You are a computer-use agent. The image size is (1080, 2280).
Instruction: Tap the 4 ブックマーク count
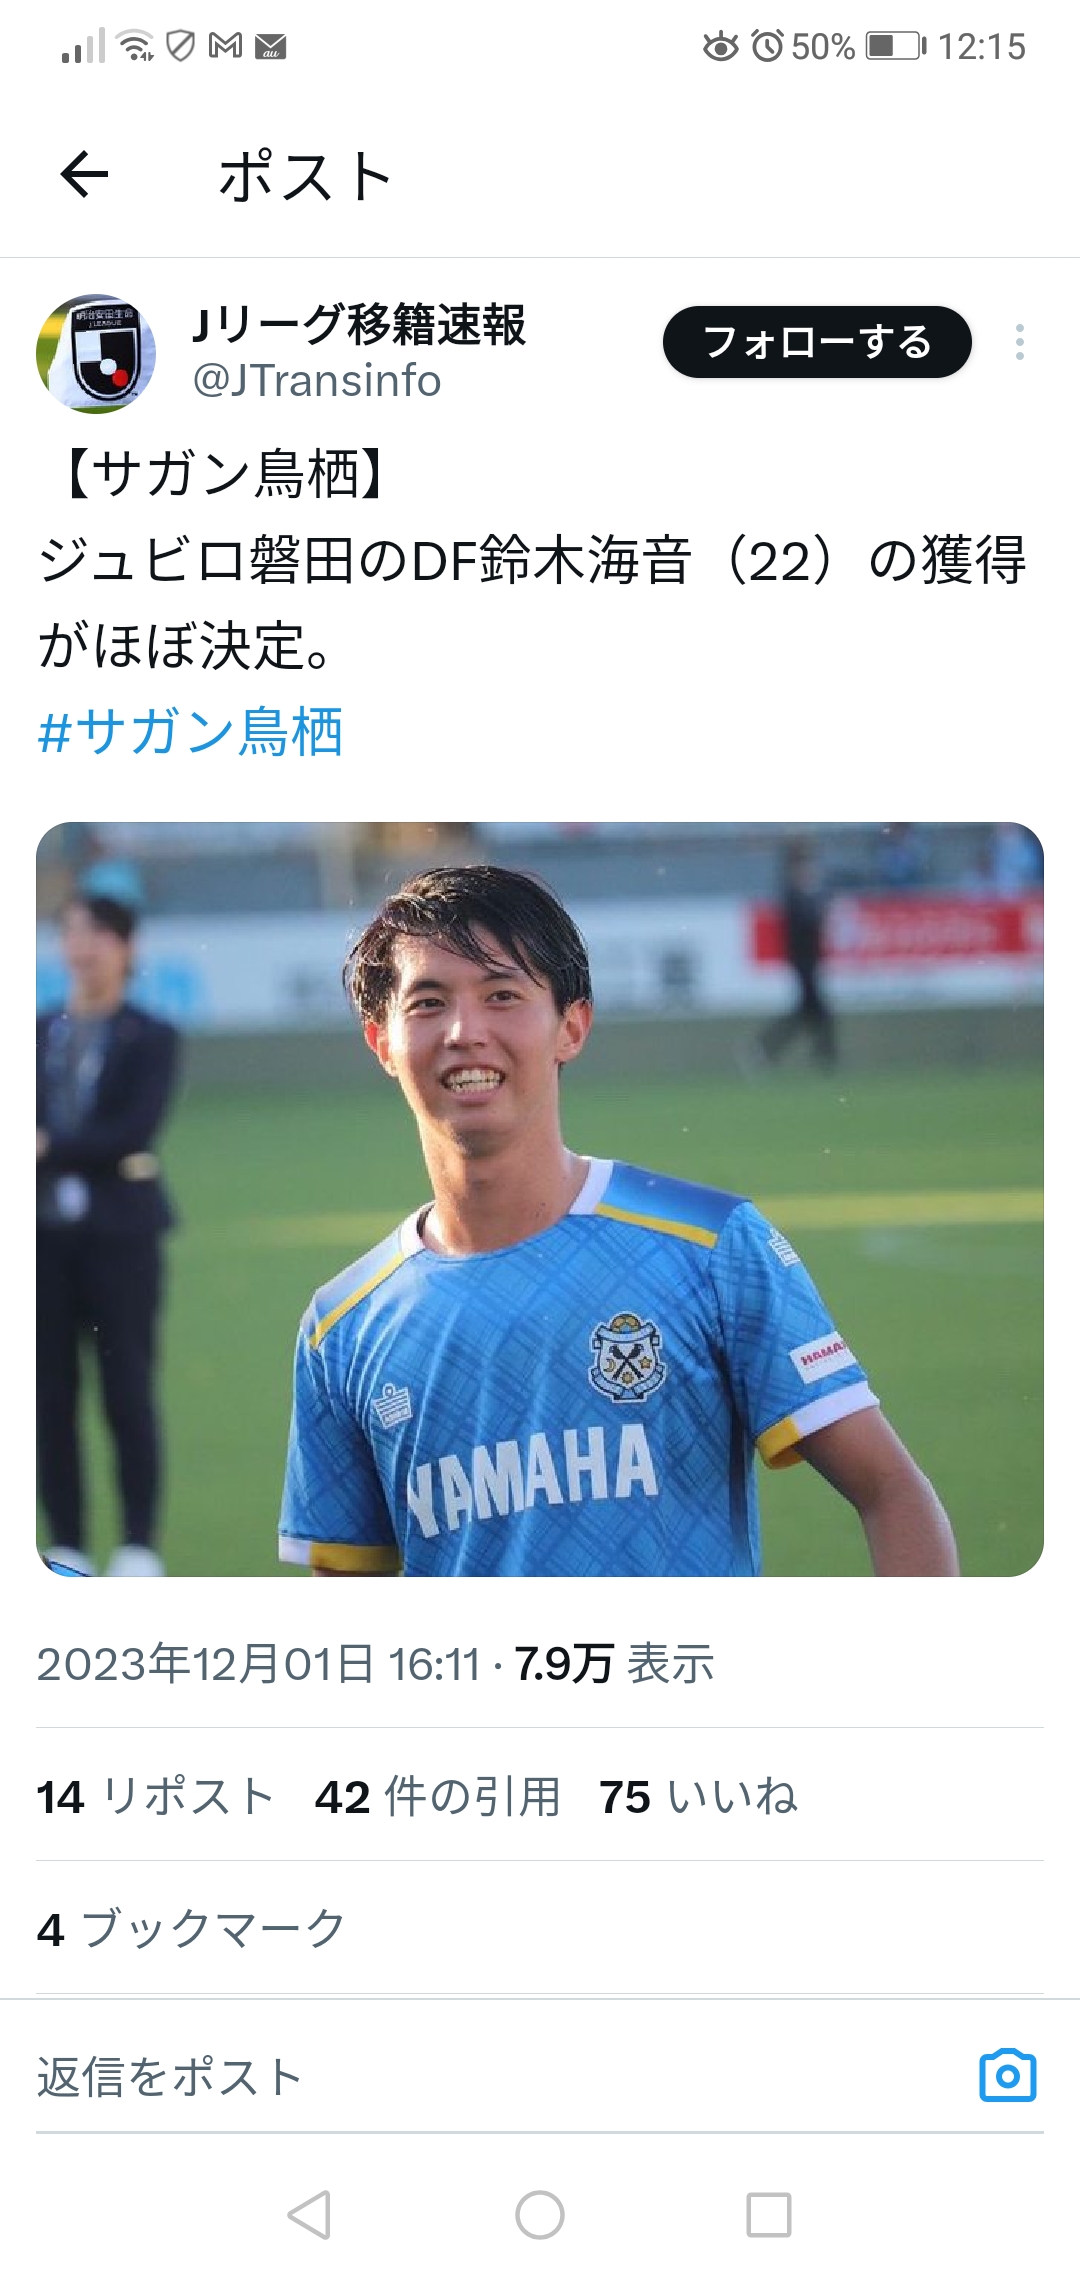[x=191, y=1929]
